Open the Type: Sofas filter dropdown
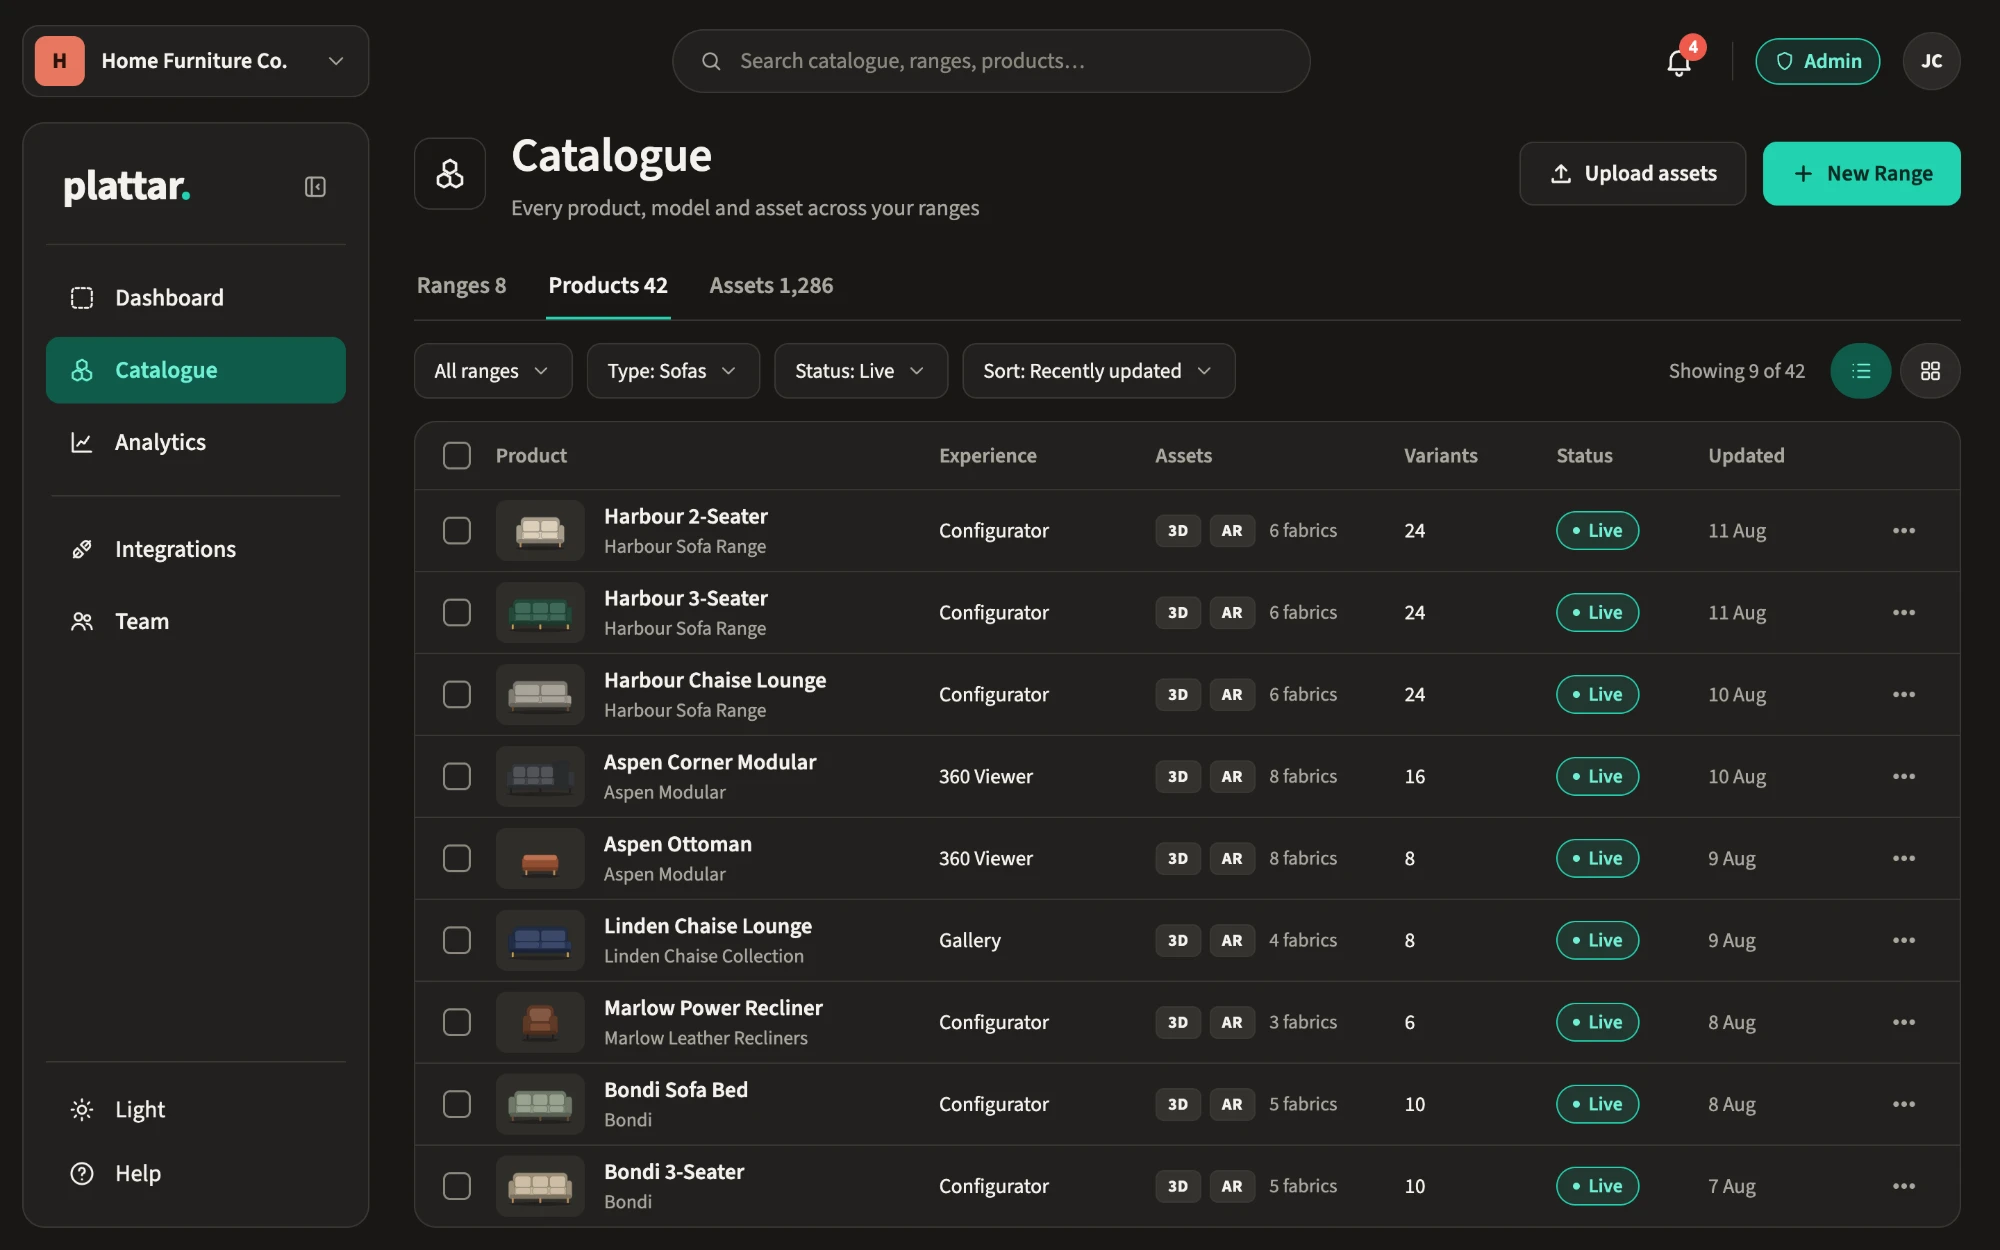 [x=673, y=371]
